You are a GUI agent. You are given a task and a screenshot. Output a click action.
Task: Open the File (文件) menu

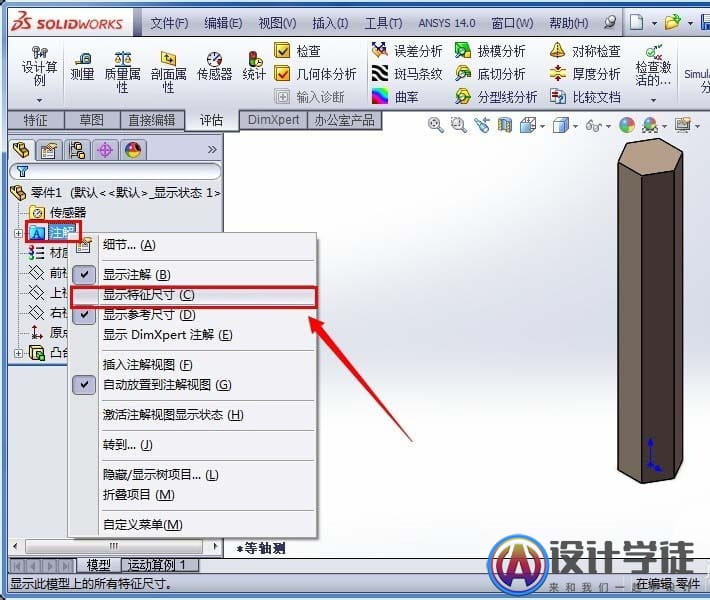169,23
